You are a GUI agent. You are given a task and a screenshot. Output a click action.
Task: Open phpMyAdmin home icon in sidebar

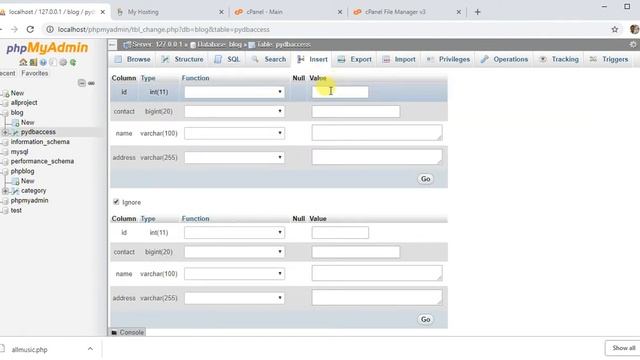pyautogui.click(x=23, y=62)
